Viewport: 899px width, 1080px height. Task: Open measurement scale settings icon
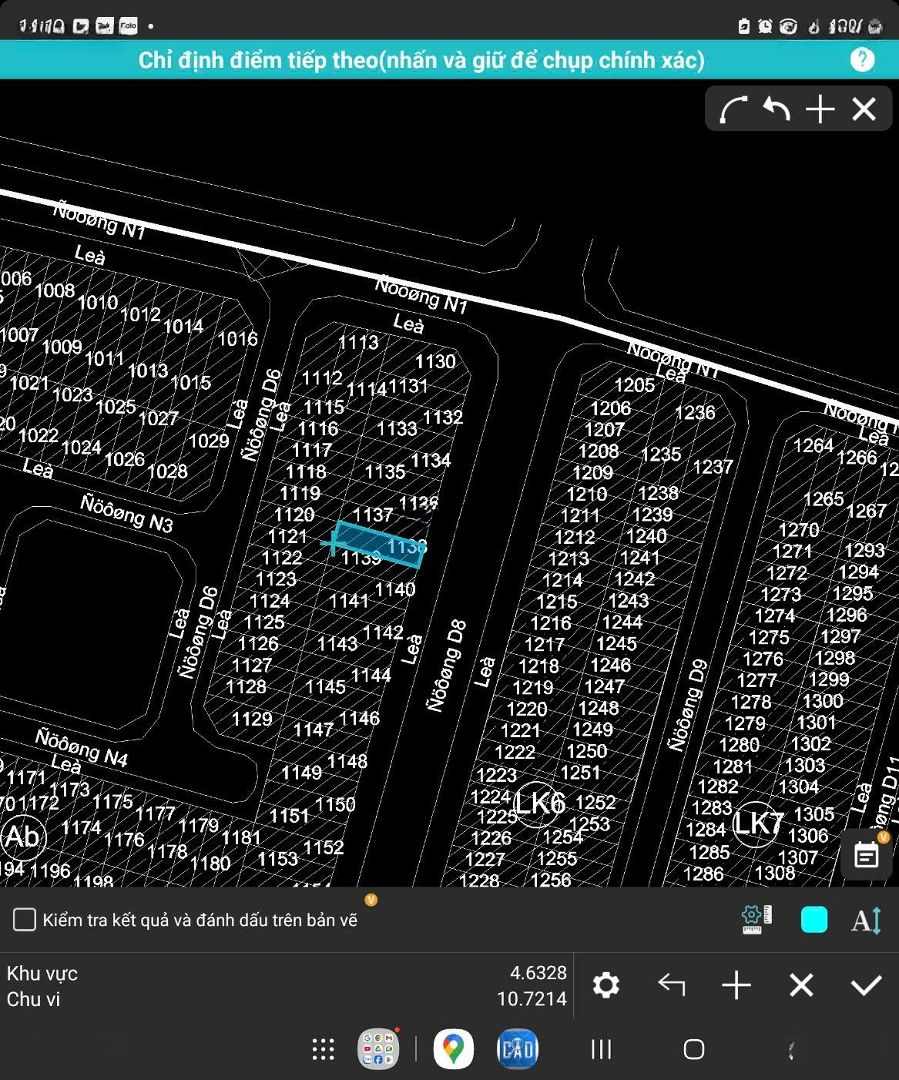pyautogui.click(x=757, y=920)
